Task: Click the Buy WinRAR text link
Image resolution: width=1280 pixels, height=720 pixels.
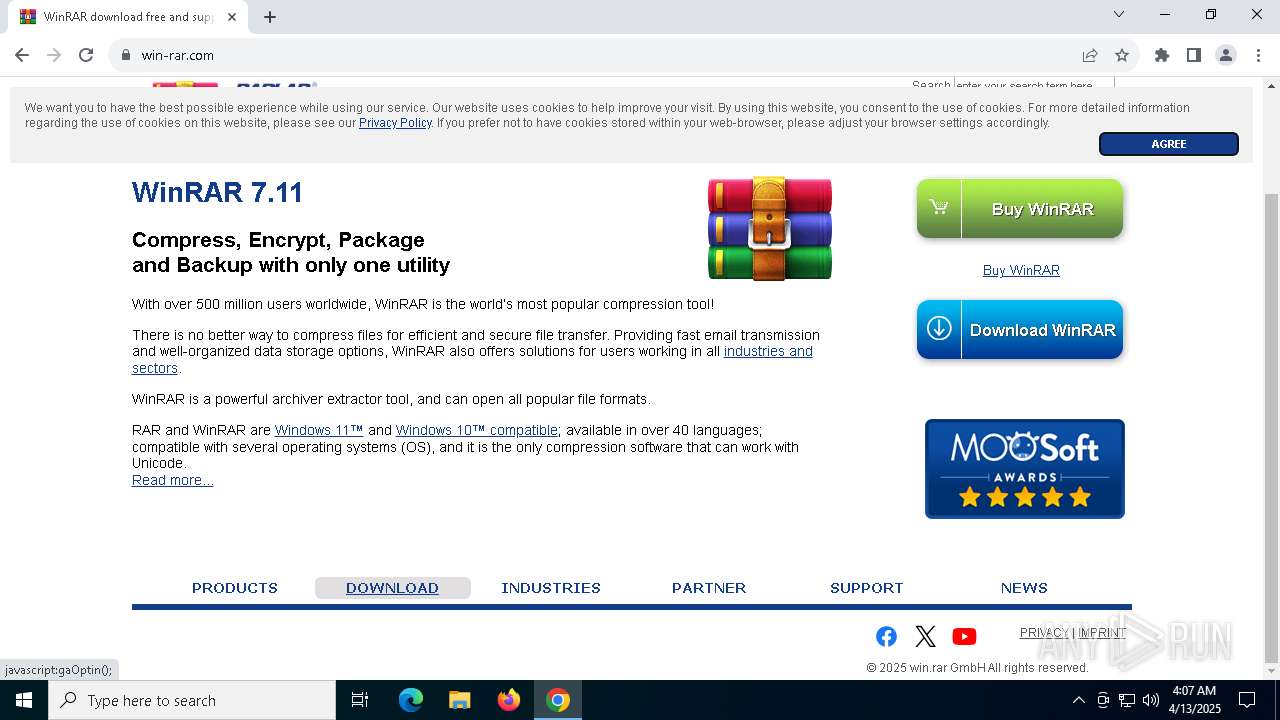Action: 1021,270
